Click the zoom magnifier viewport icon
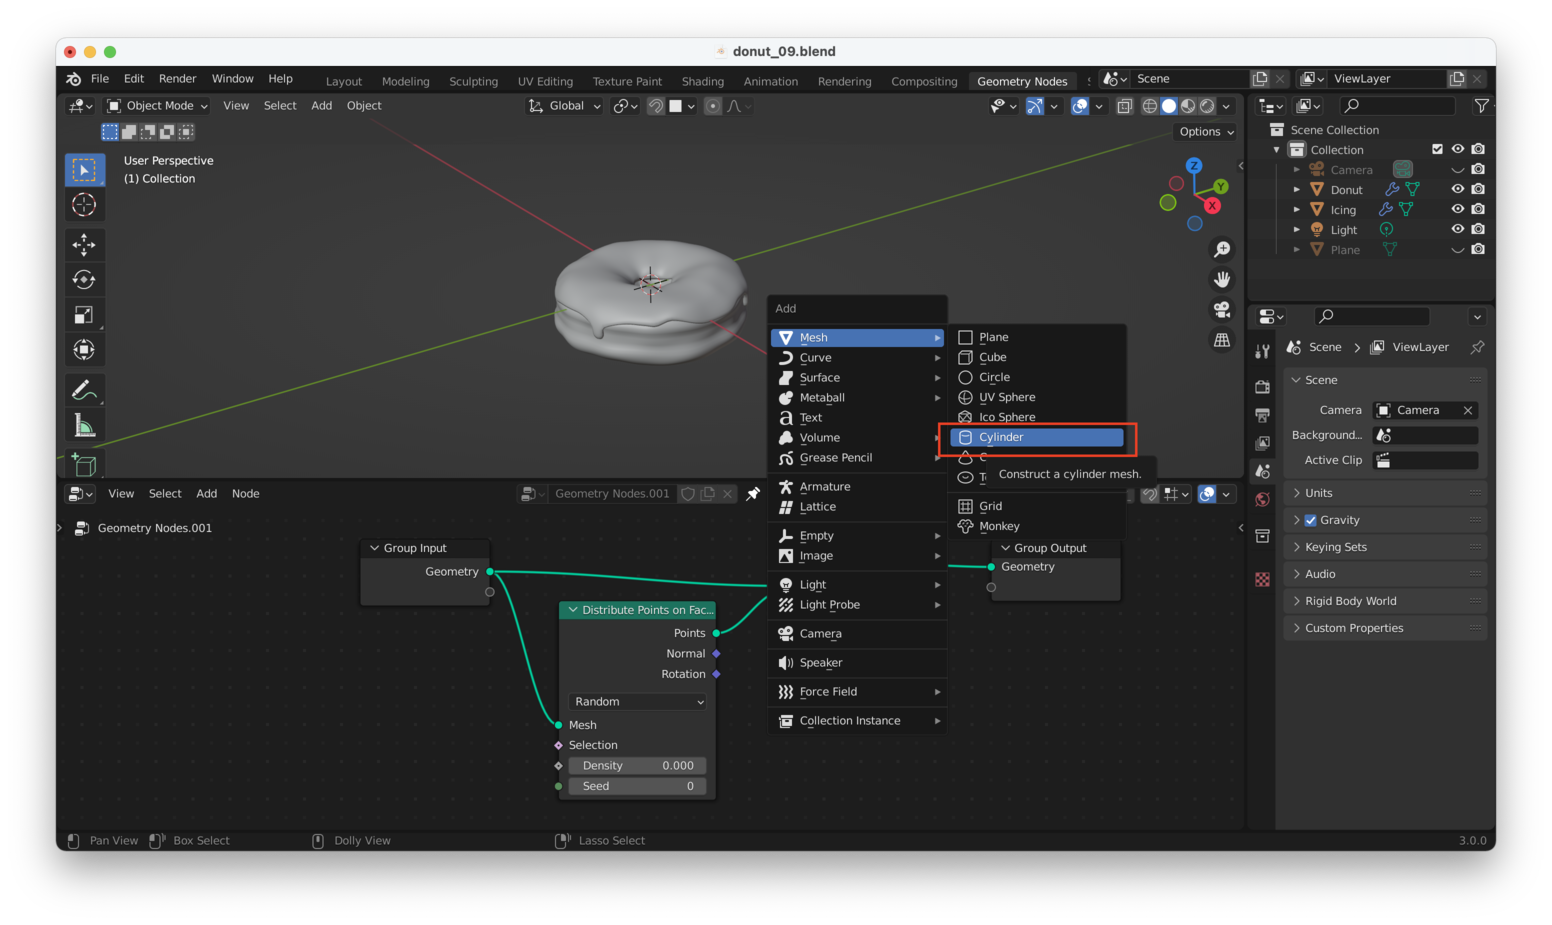The height and width of the screenshot is (925, 1552). pyautogui.click(x=1222, y=249)
